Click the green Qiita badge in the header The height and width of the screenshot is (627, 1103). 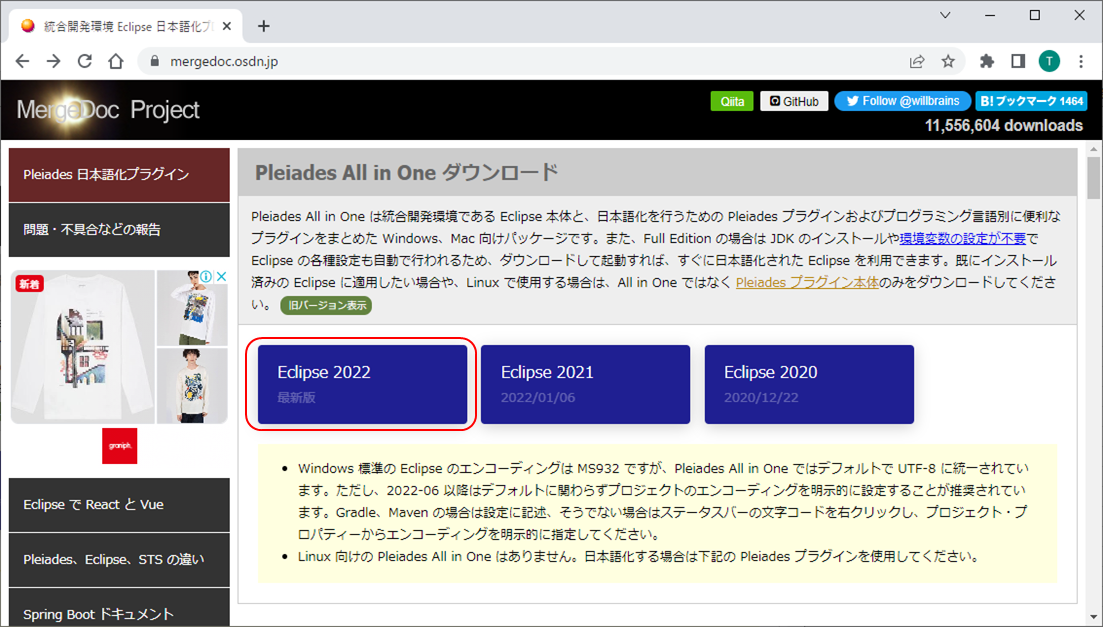point(732,100)
